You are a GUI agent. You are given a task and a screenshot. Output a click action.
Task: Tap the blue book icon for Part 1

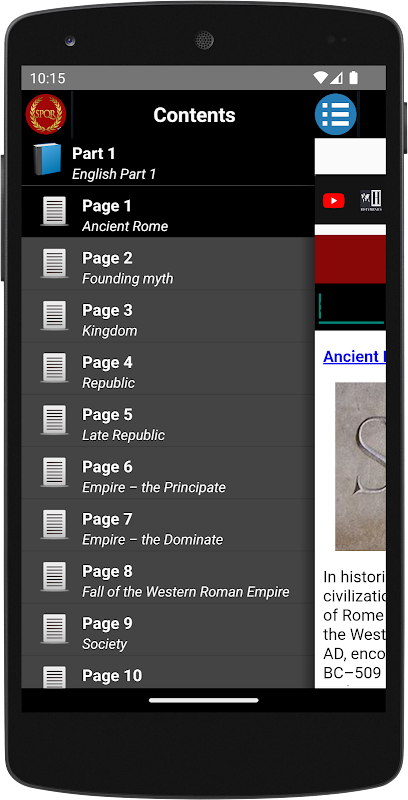[47, 160]
